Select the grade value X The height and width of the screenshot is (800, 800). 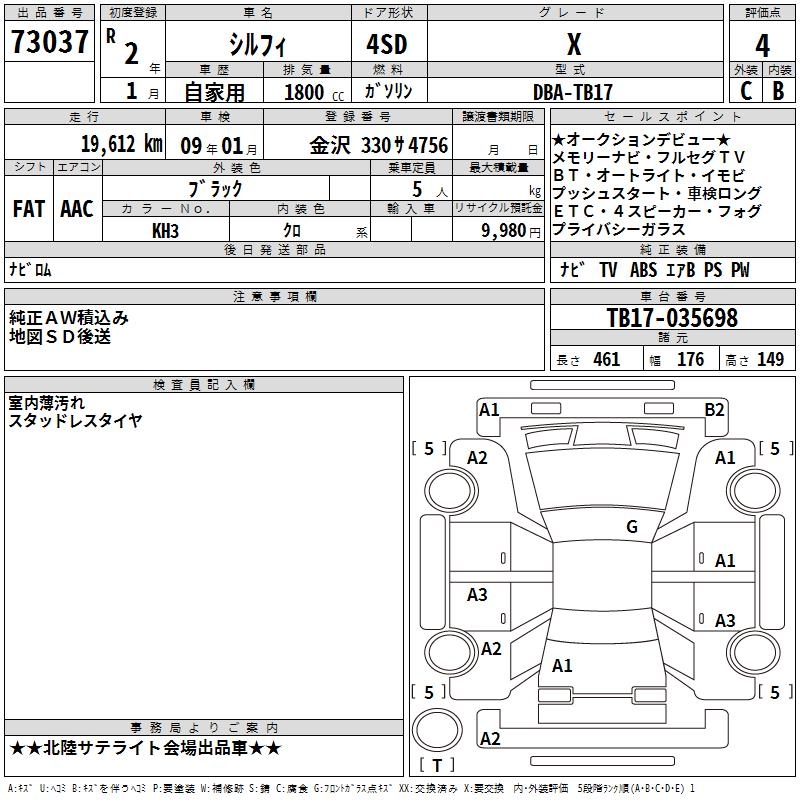click(574, 44)
